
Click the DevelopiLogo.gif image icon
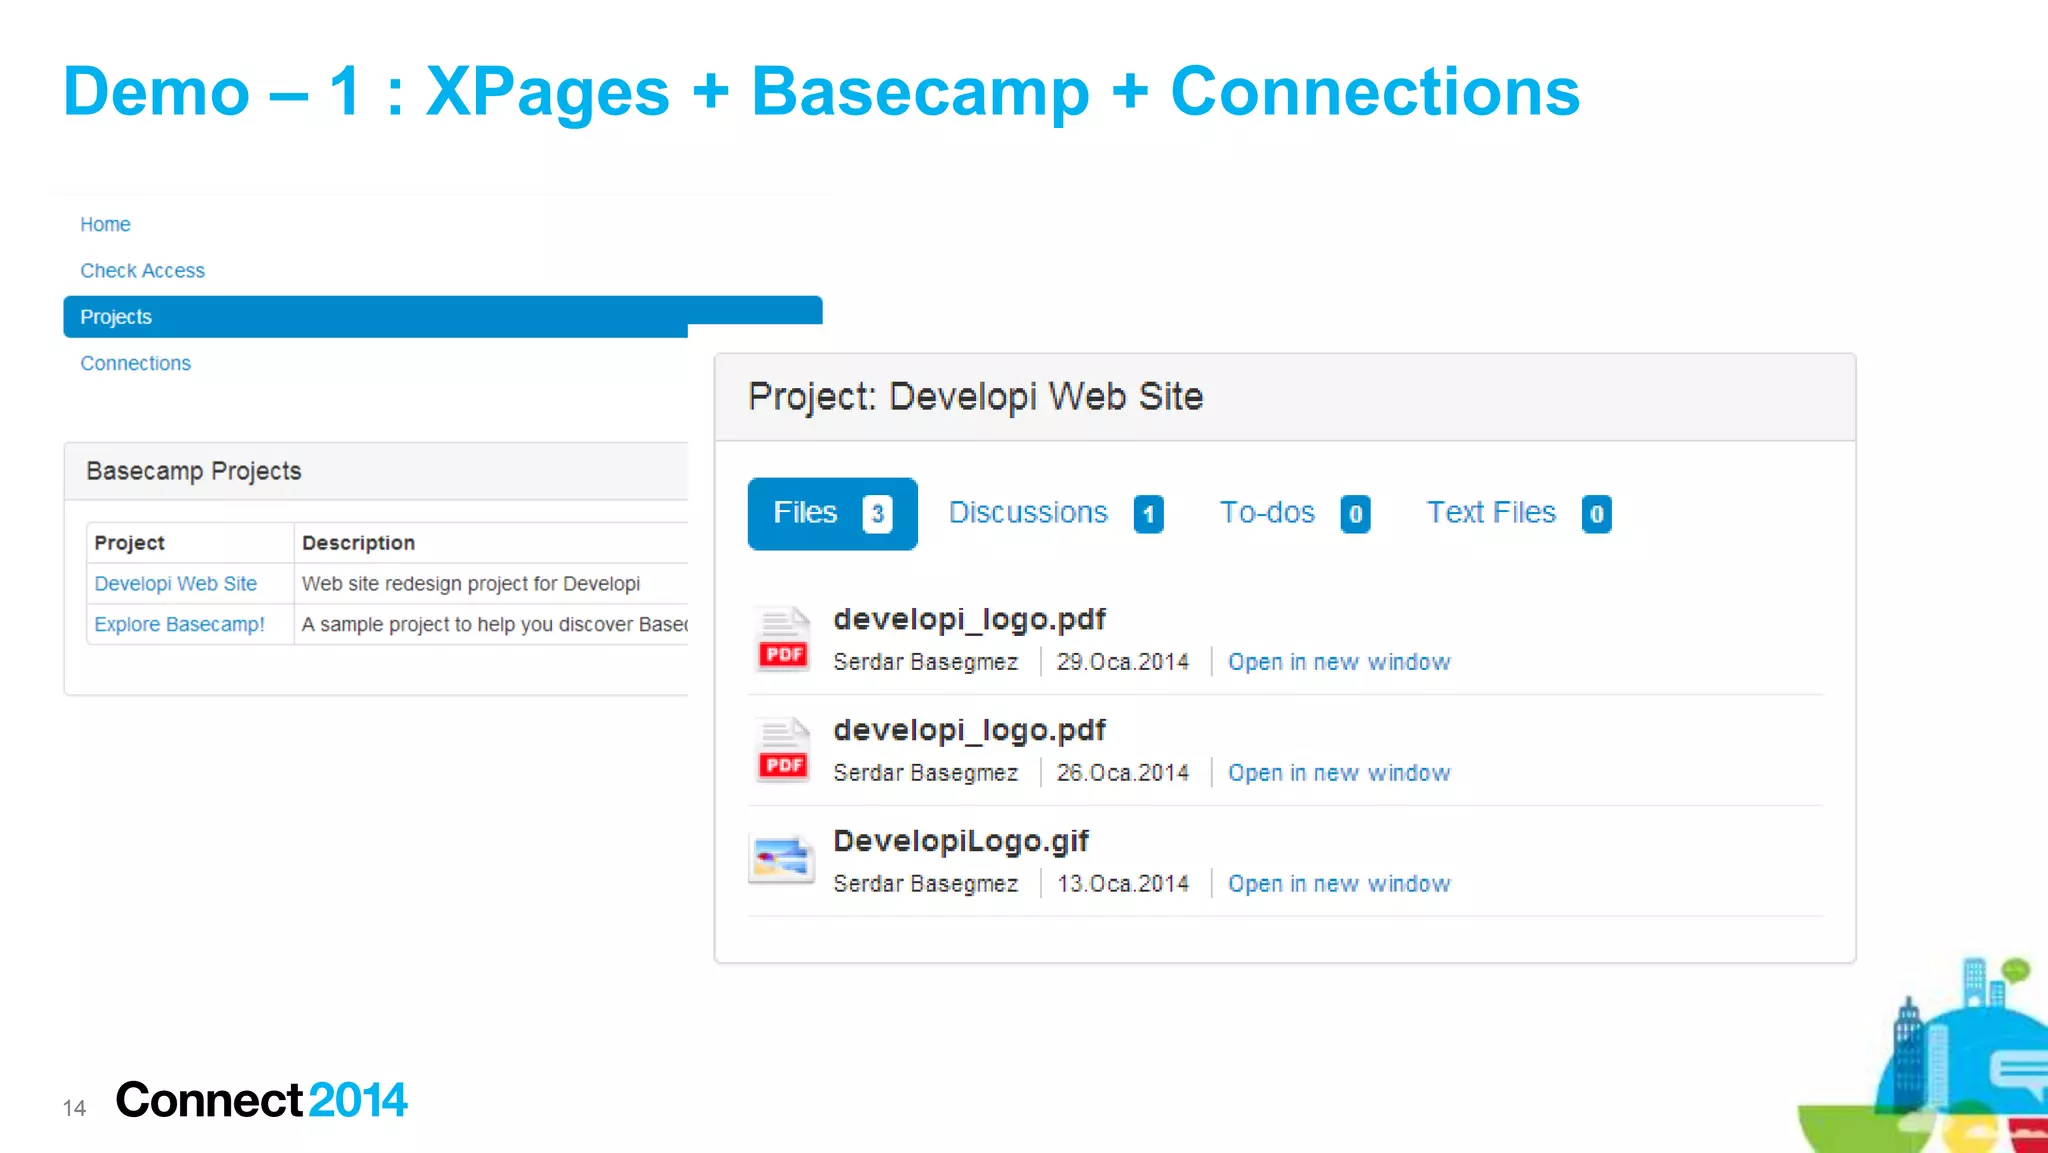(782, 859)
